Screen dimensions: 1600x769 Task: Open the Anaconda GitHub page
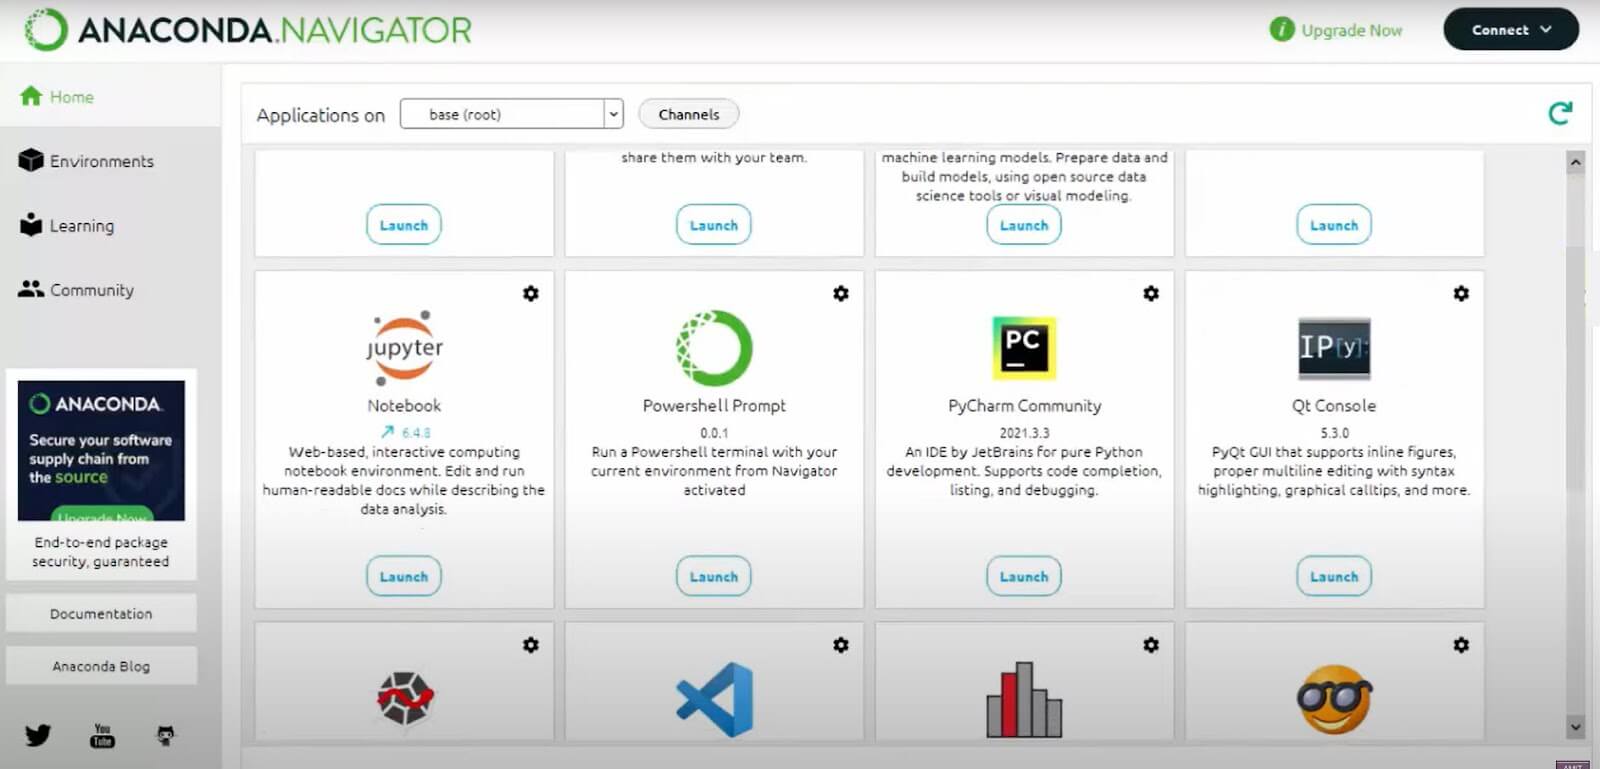tap(166, 736)
